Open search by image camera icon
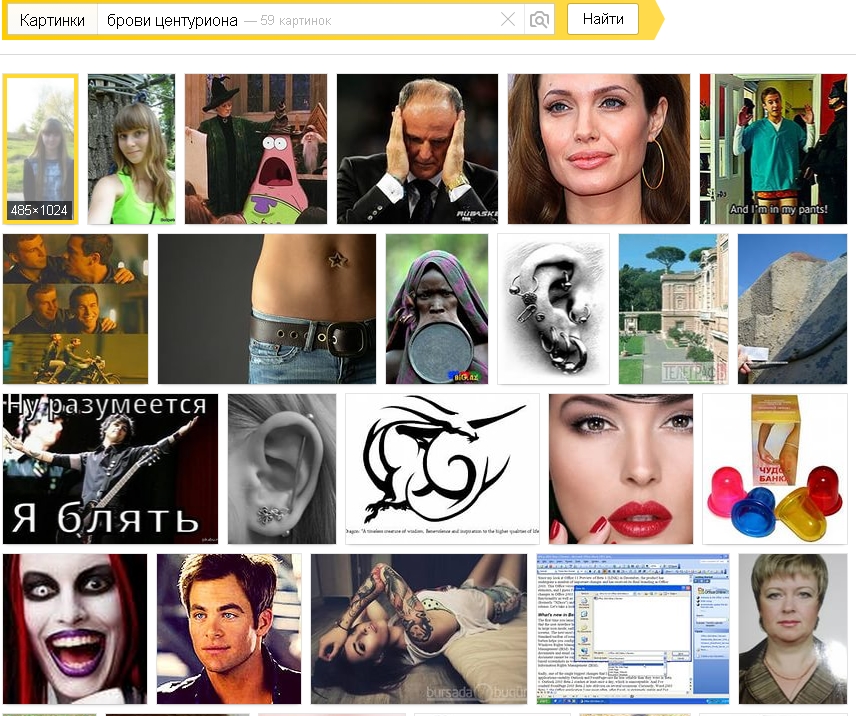 (x=539, y=20)
